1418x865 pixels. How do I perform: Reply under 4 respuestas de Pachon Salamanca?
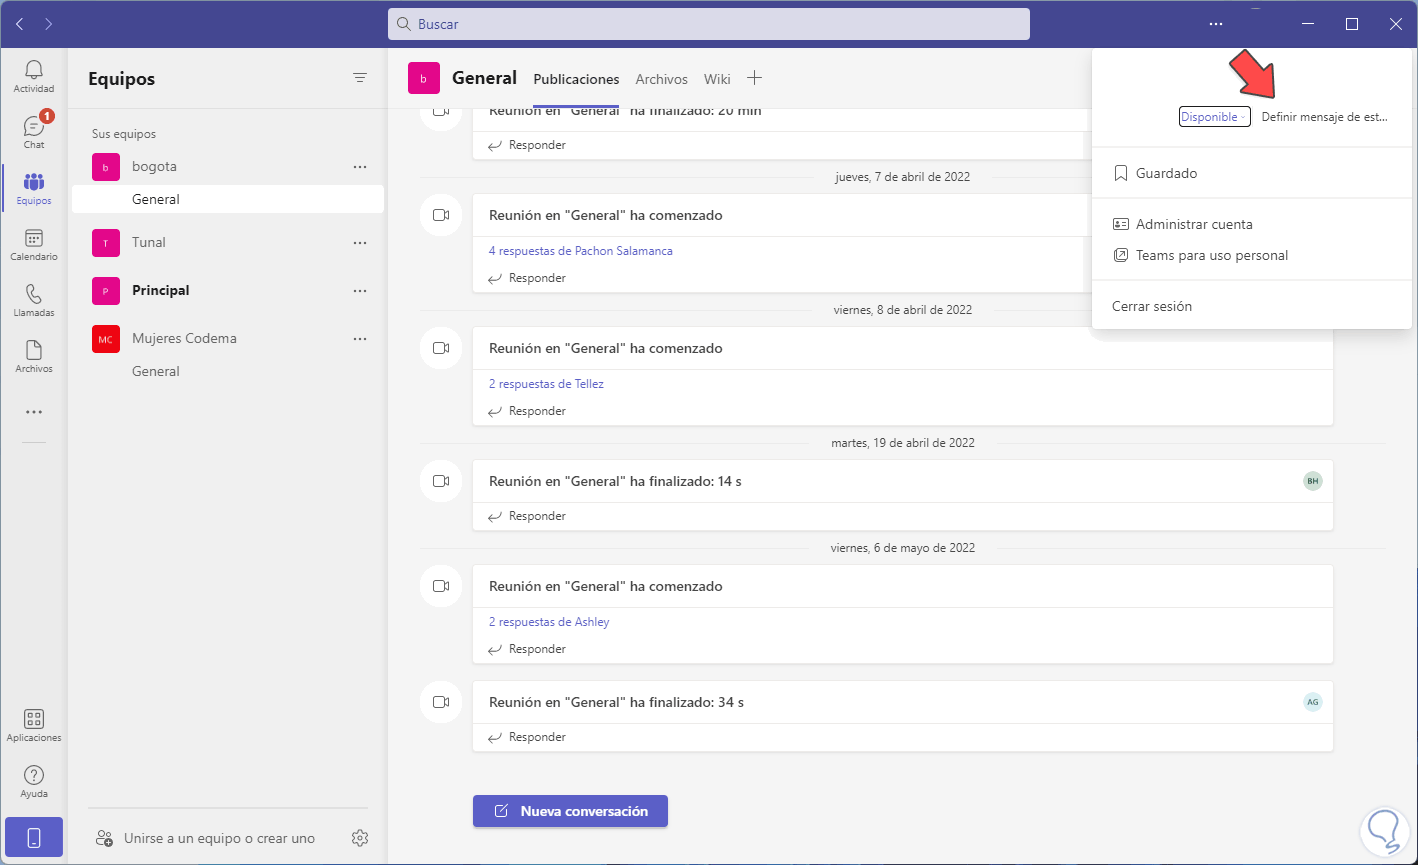point(527,278)
